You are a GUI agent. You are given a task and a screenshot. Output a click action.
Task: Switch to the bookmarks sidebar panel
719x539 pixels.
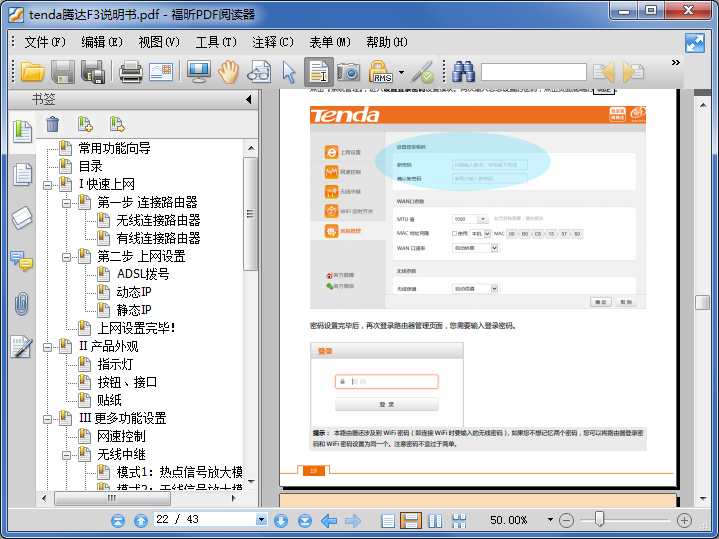22,132
